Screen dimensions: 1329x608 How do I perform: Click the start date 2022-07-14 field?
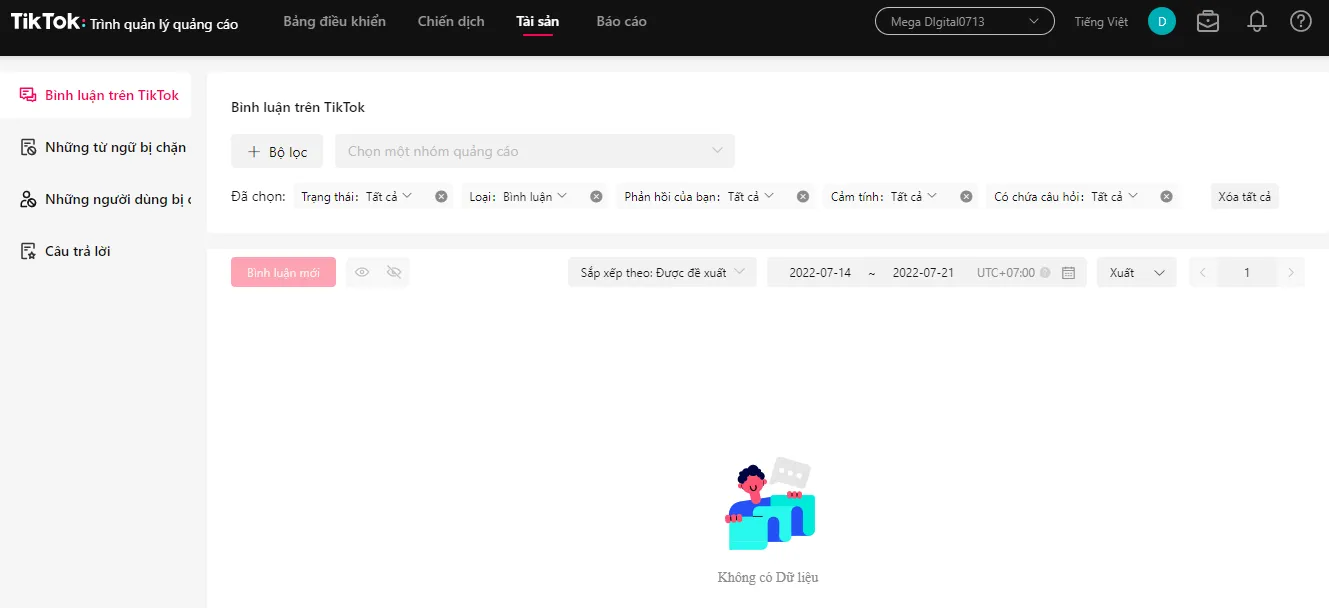pos(820,273)
